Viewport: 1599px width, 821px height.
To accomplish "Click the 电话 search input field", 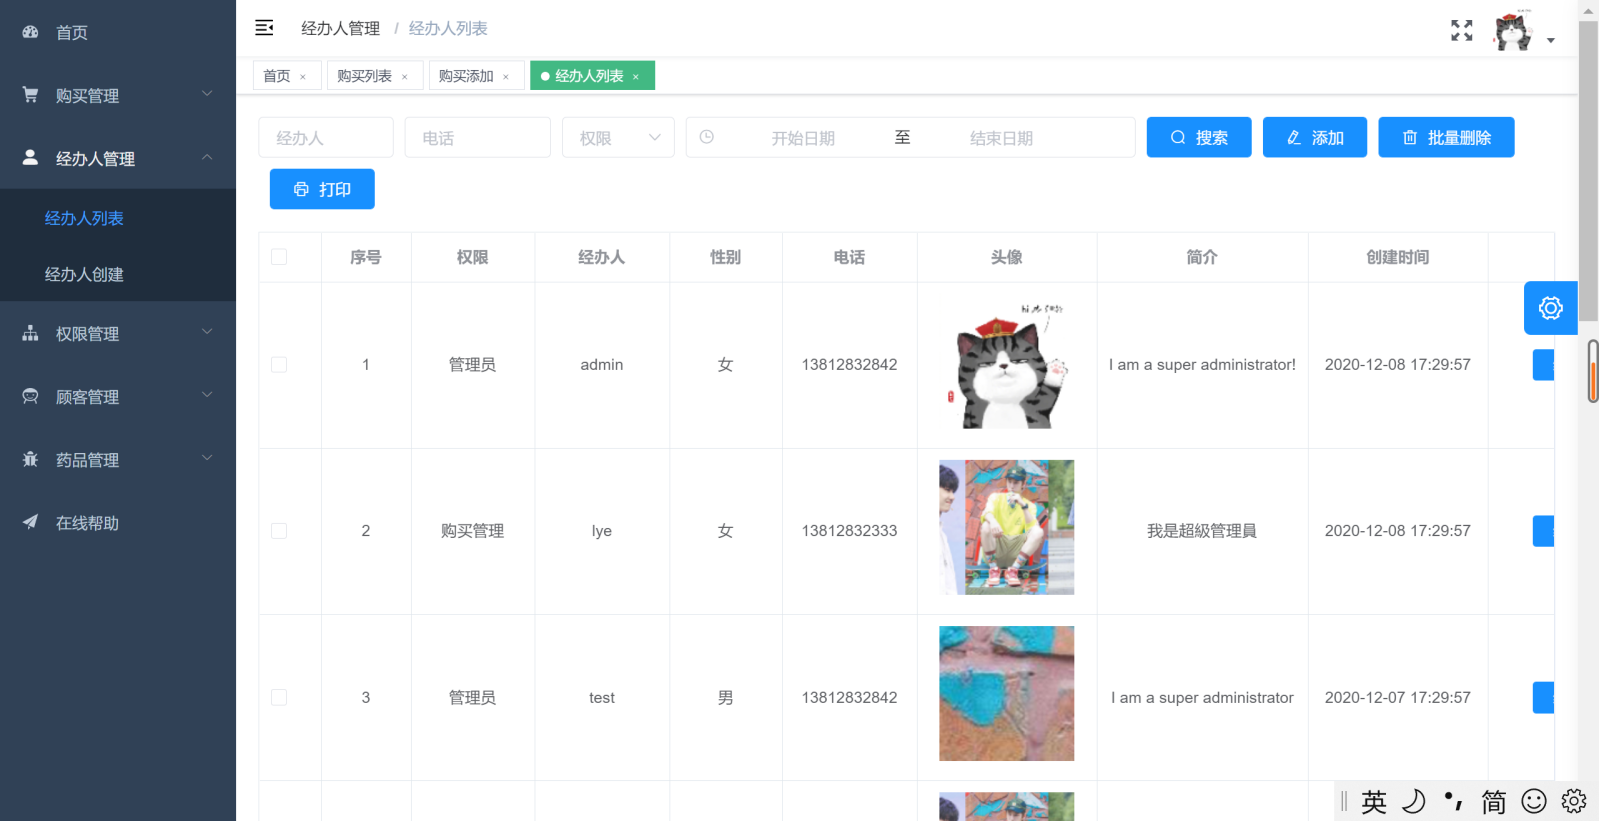I will (478, 137).
